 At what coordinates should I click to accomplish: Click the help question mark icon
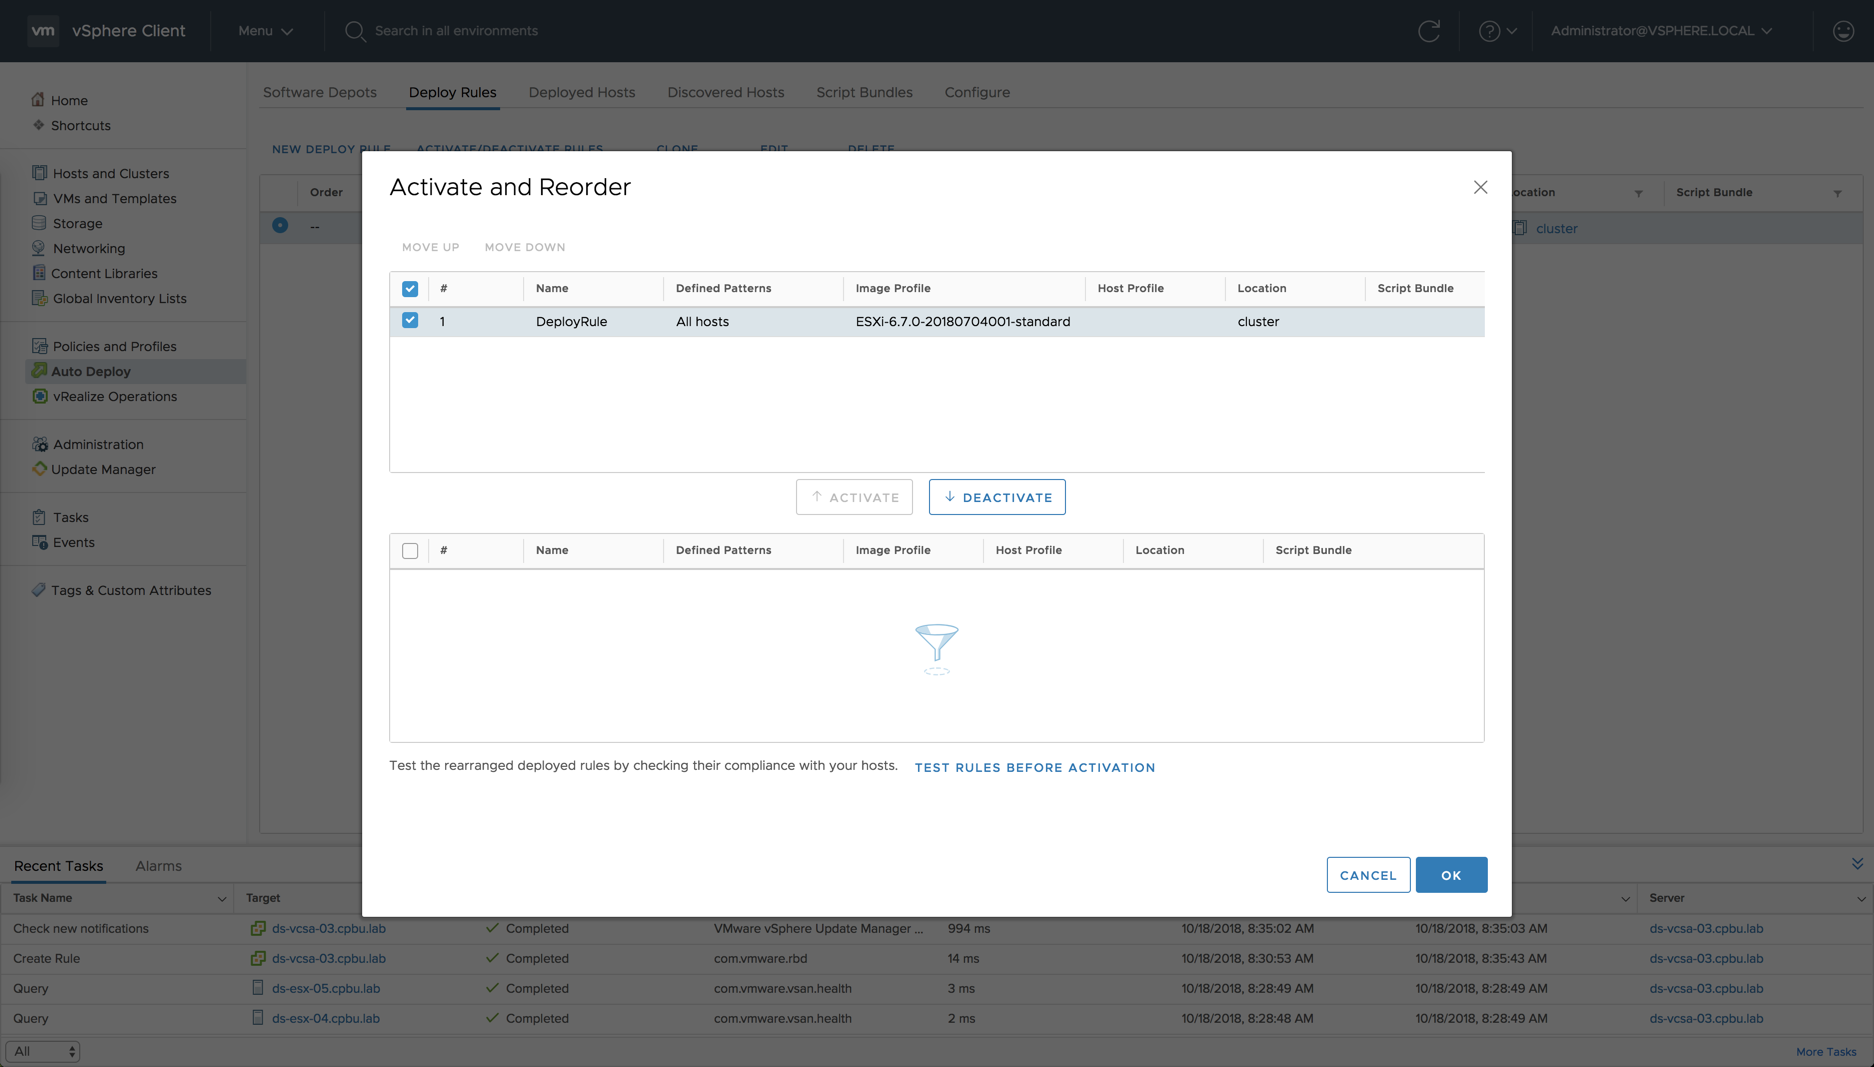click(1489, 31)
